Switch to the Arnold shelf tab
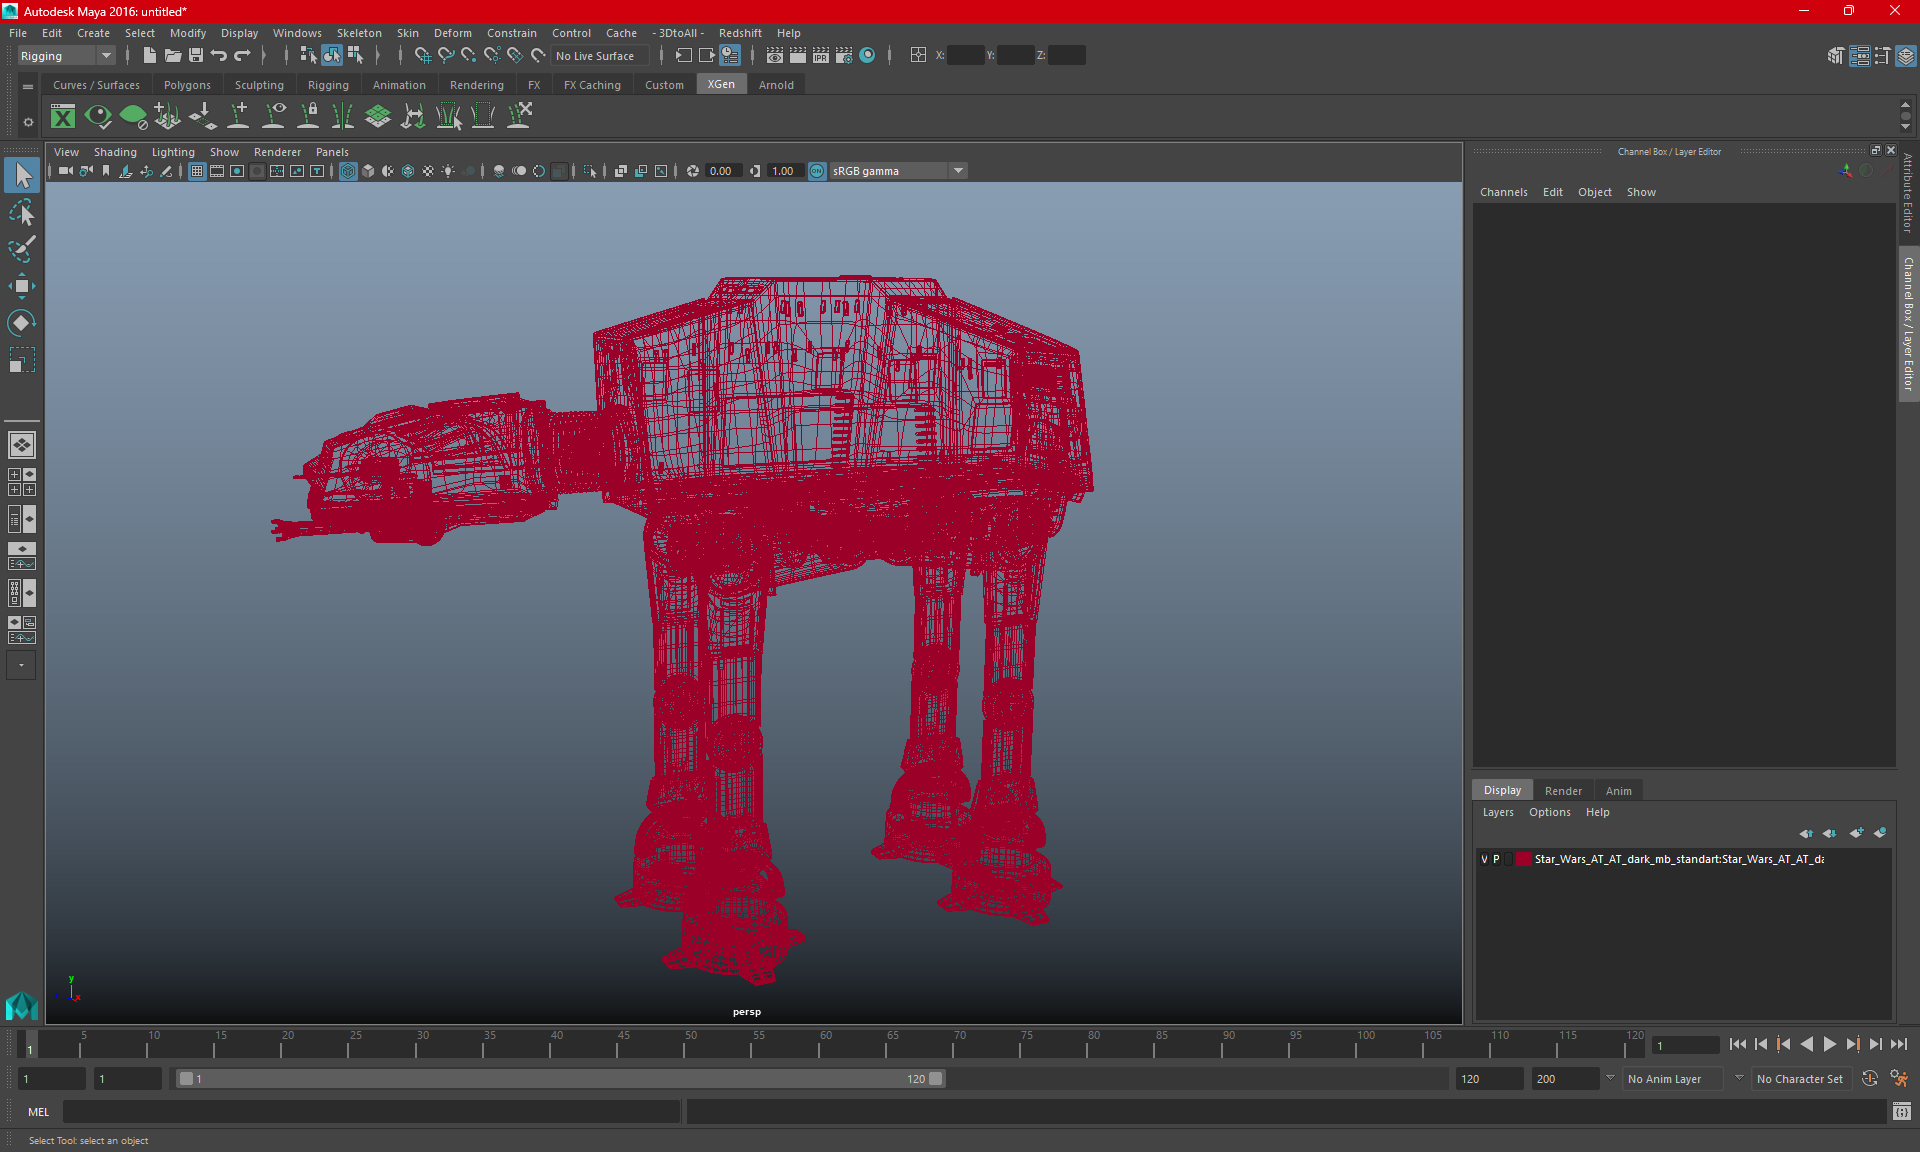Image resolution: width=1920 pixels, height=1152 pixels. click(x=776, y=85)
